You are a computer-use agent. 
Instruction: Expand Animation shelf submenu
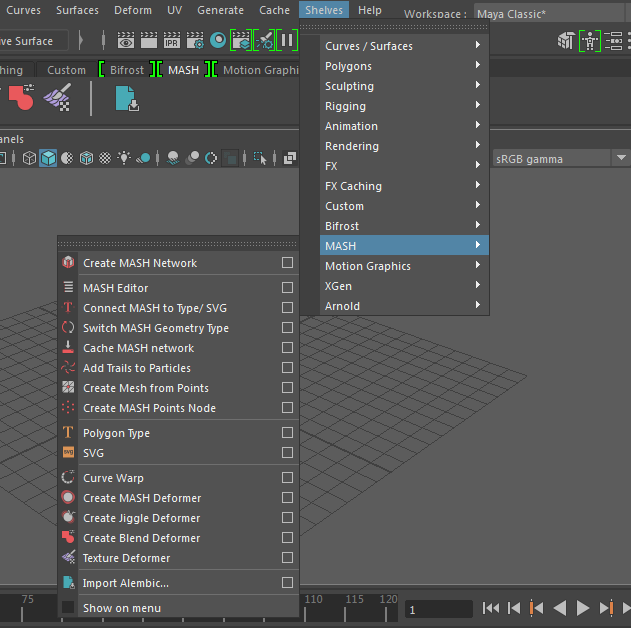point(404,126)
